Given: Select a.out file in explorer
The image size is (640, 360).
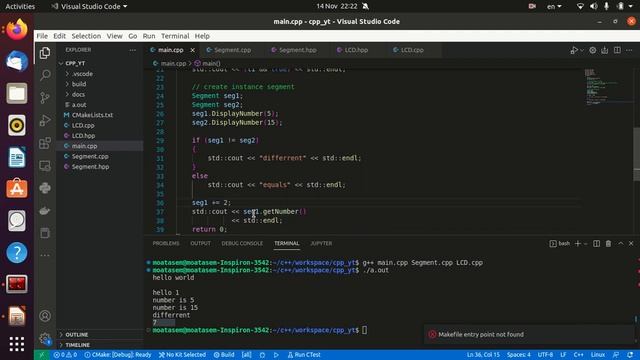Looking at the screenshot, I should (79, 105).
